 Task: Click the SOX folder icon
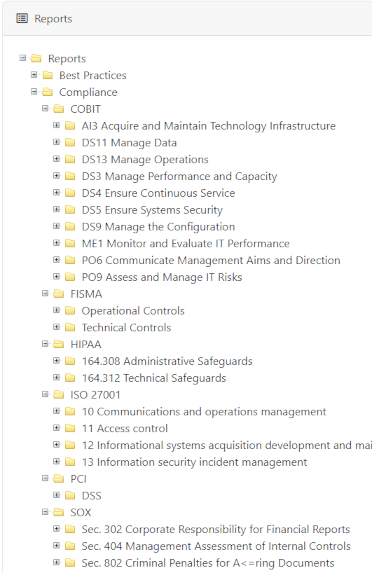(x=58, y=512)
